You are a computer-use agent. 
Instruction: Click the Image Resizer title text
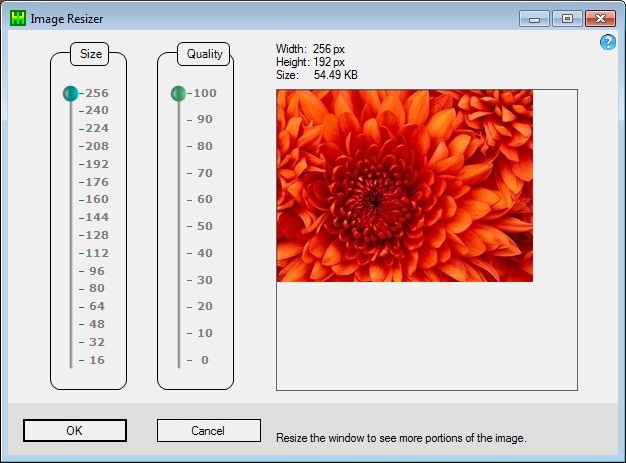click(x=67, y=19)
